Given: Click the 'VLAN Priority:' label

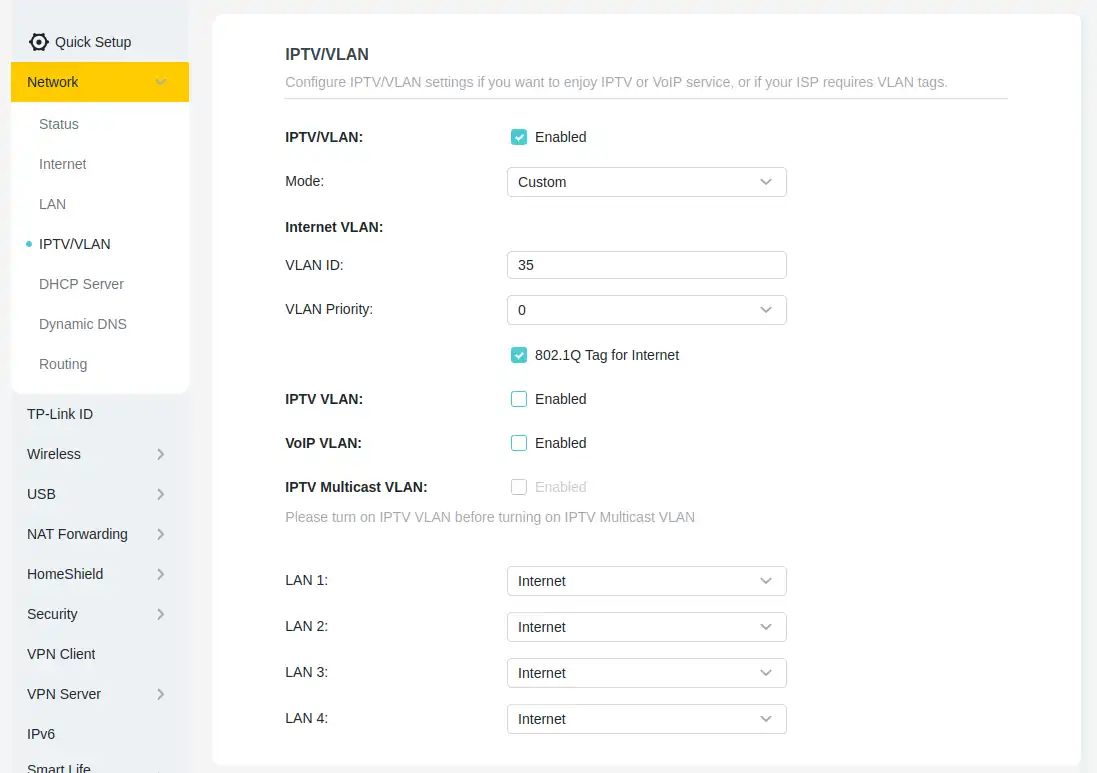Looking at the screenshot, I should coord(329,309).
